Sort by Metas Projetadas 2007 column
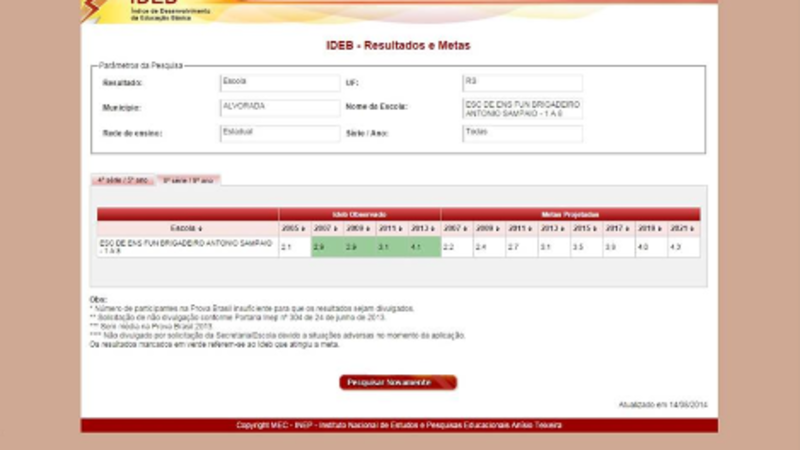The width and height of the screenshot is (800, 450). (x=457, y=228)
